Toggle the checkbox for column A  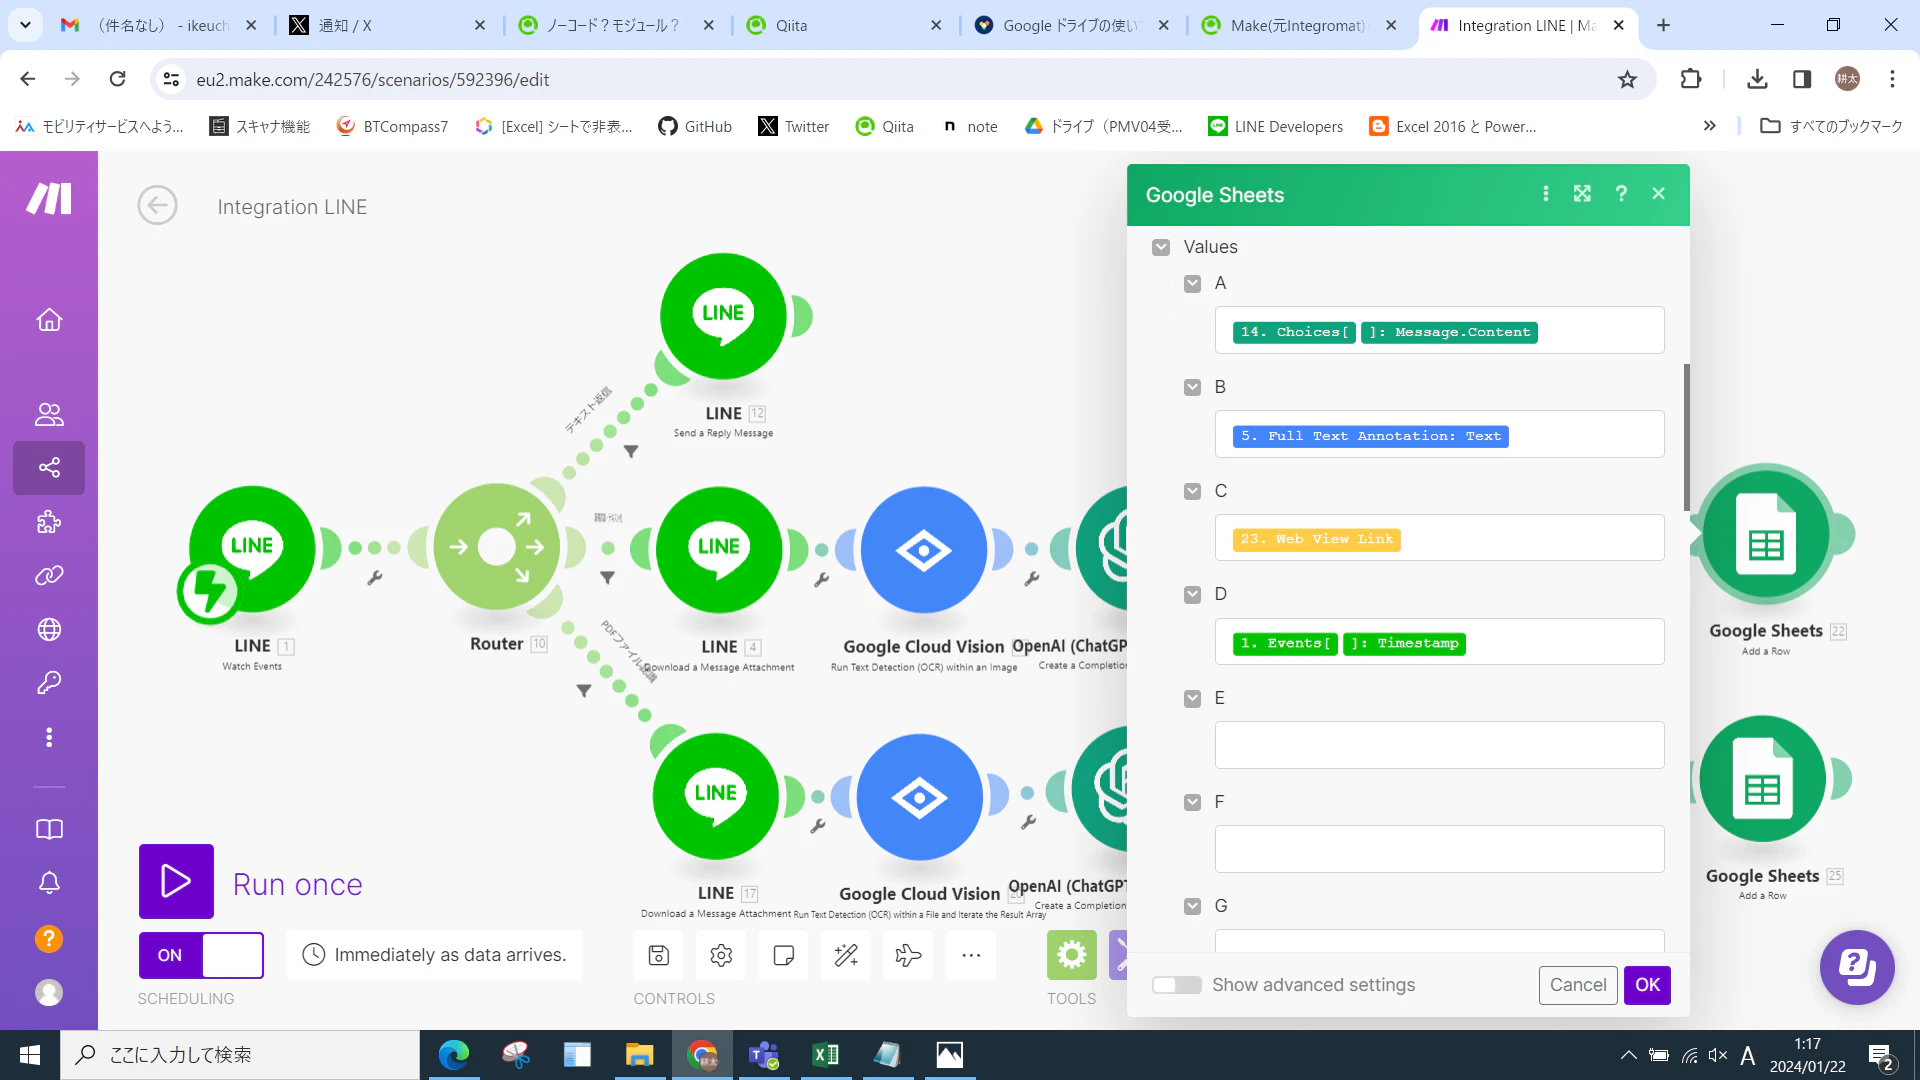(1192, 283)
